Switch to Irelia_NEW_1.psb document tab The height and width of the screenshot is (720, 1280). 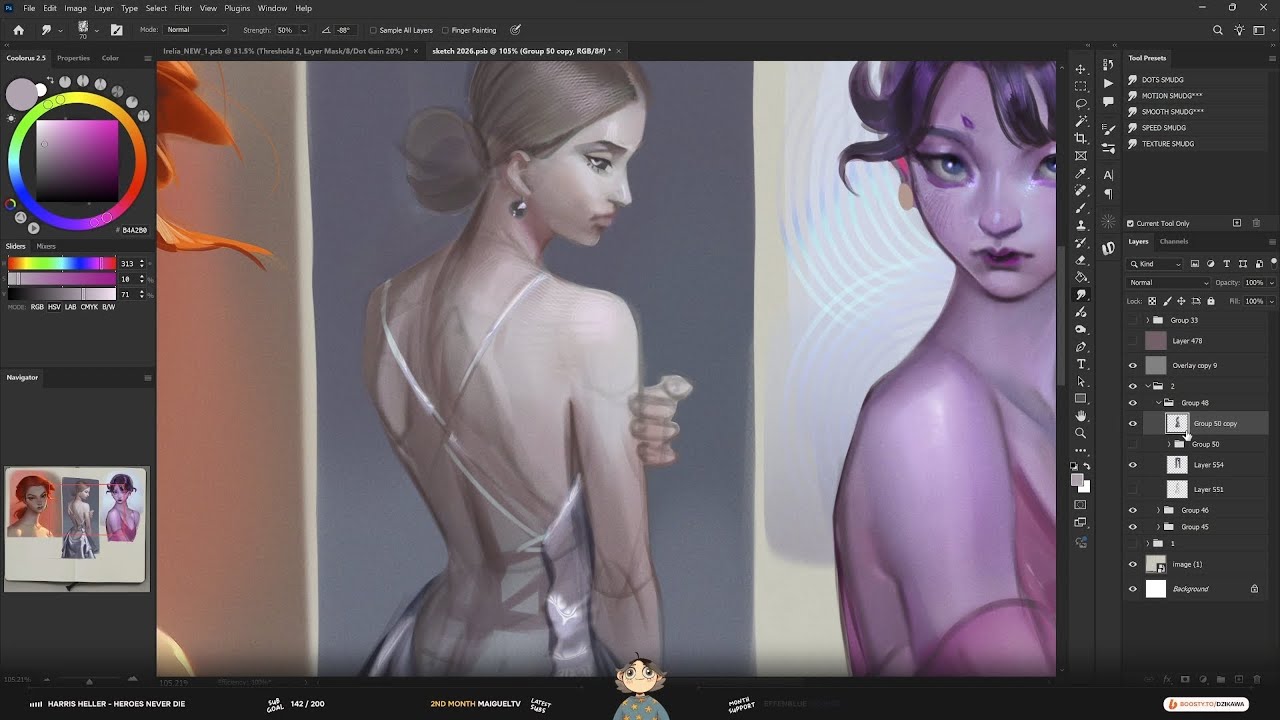click(x=285, y=50)
